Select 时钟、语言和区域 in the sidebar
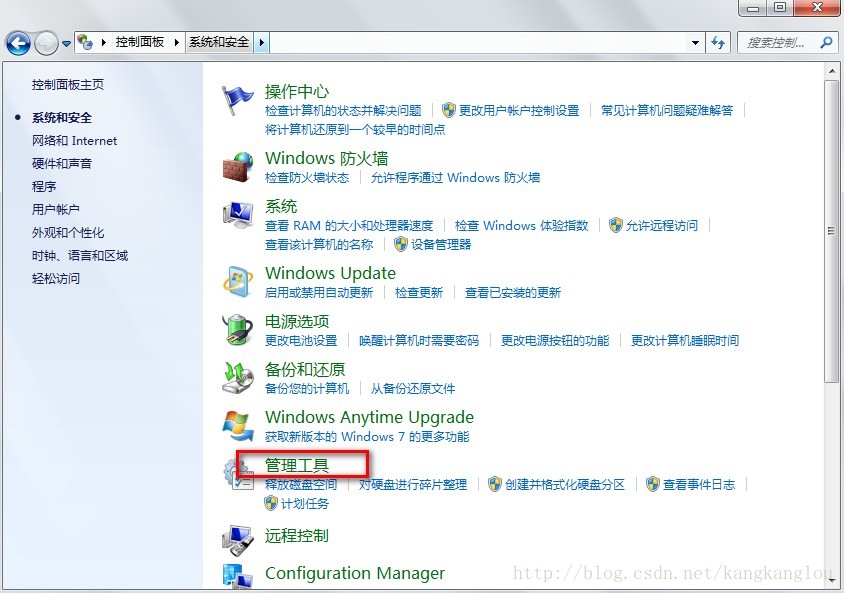 pyautogui.click(x=80, y=256)
